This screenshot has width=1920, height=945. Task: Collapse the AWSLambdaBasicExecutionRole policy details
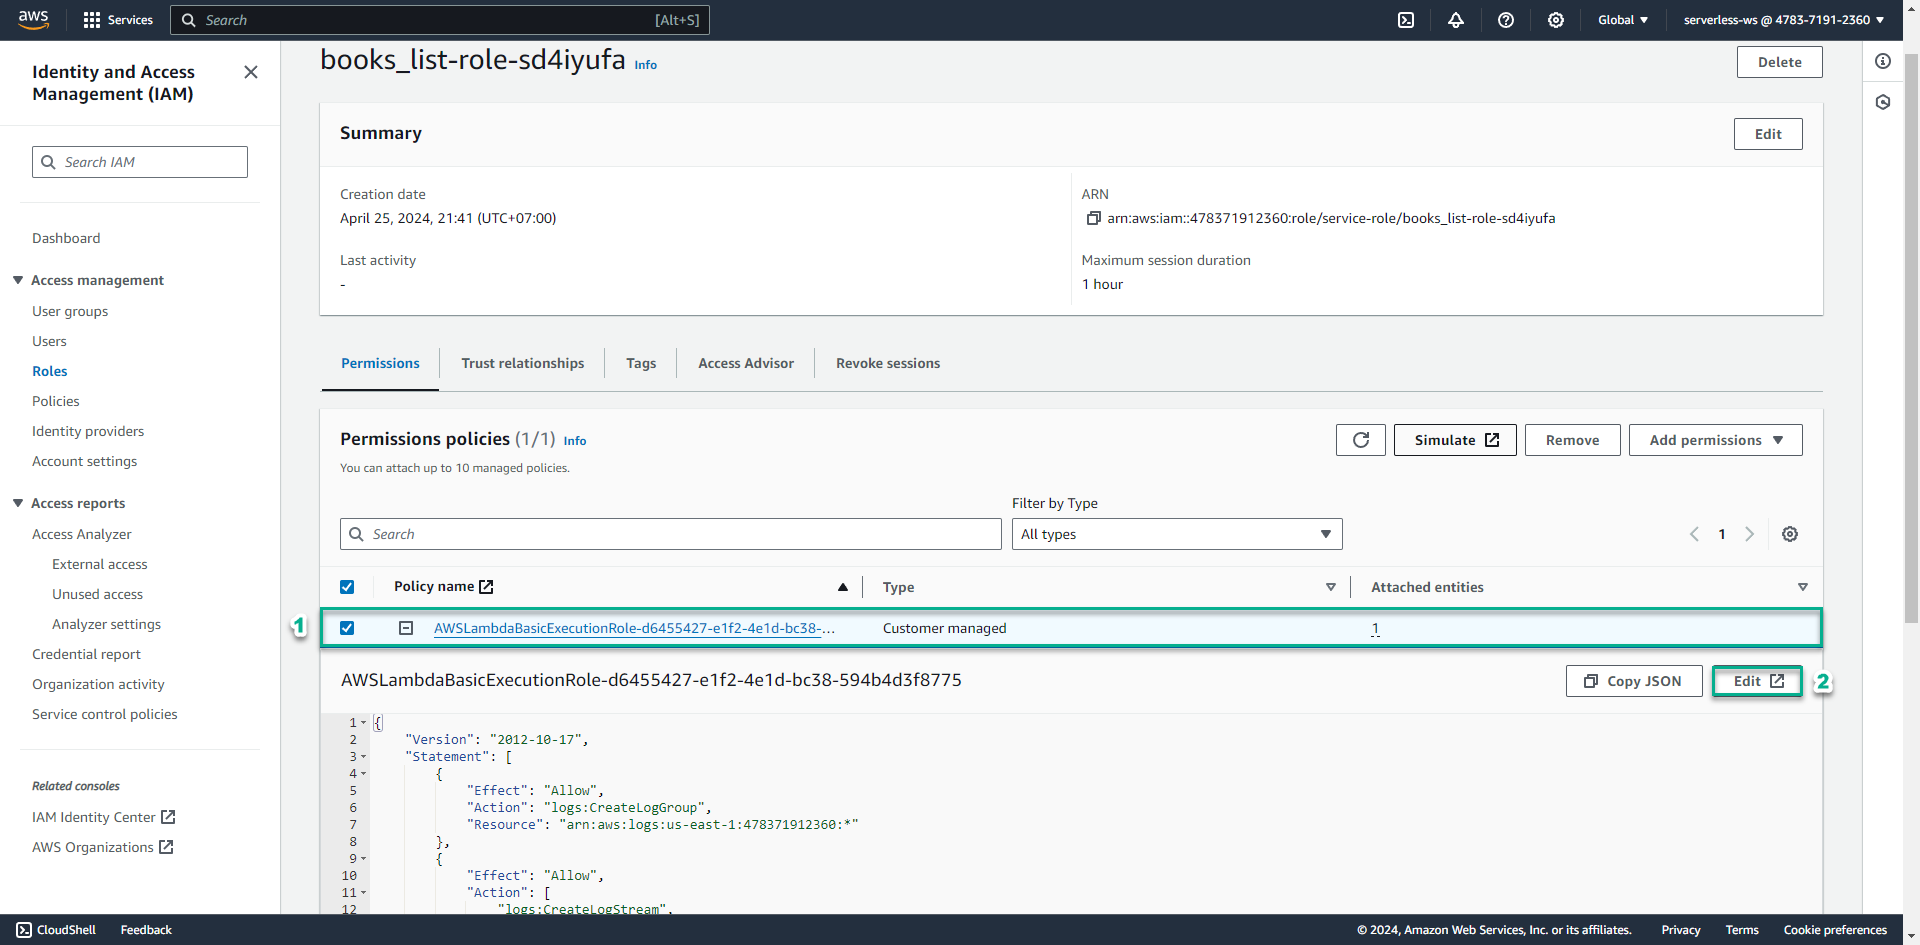pos(406,628)
